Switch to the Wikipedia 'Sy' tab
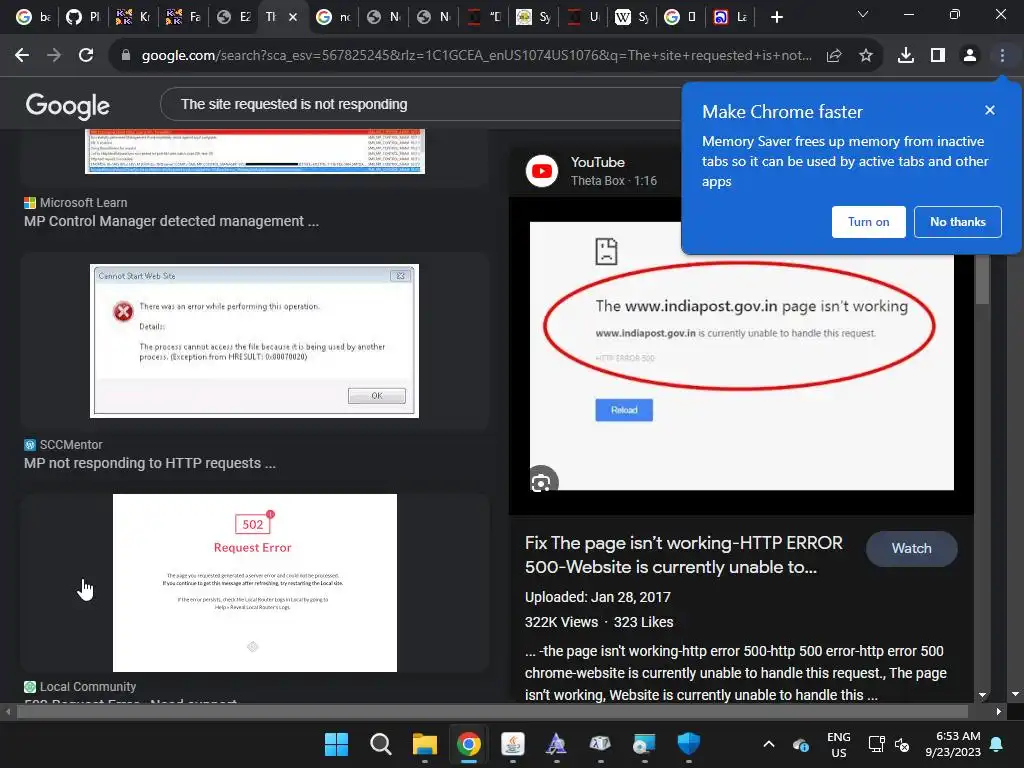The height and width of the screenshot is (768, 1024). (631, 17)
